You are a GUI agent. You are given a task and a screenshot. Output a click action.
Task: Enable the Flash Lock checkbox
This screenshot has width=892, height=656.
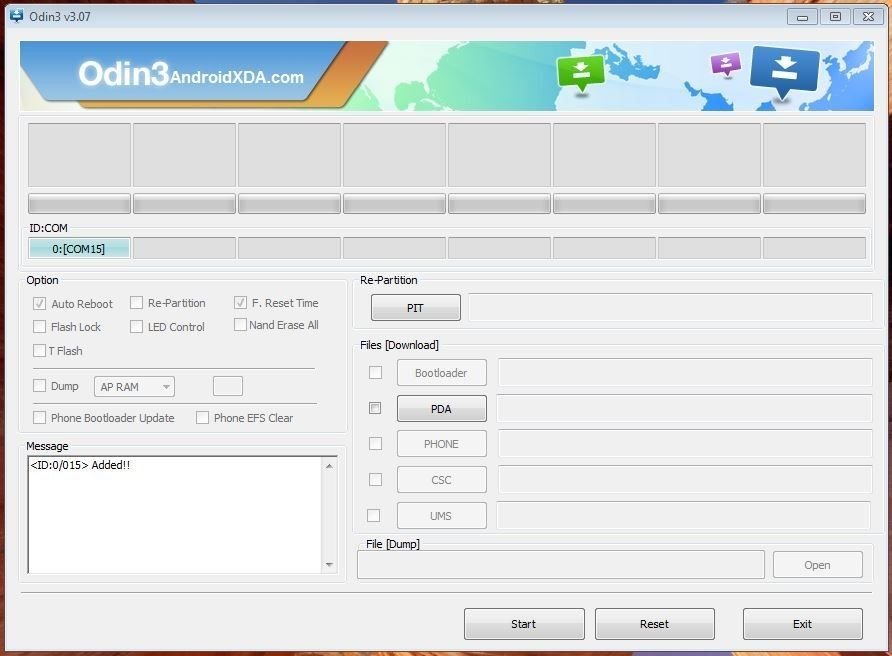[39, 327]
